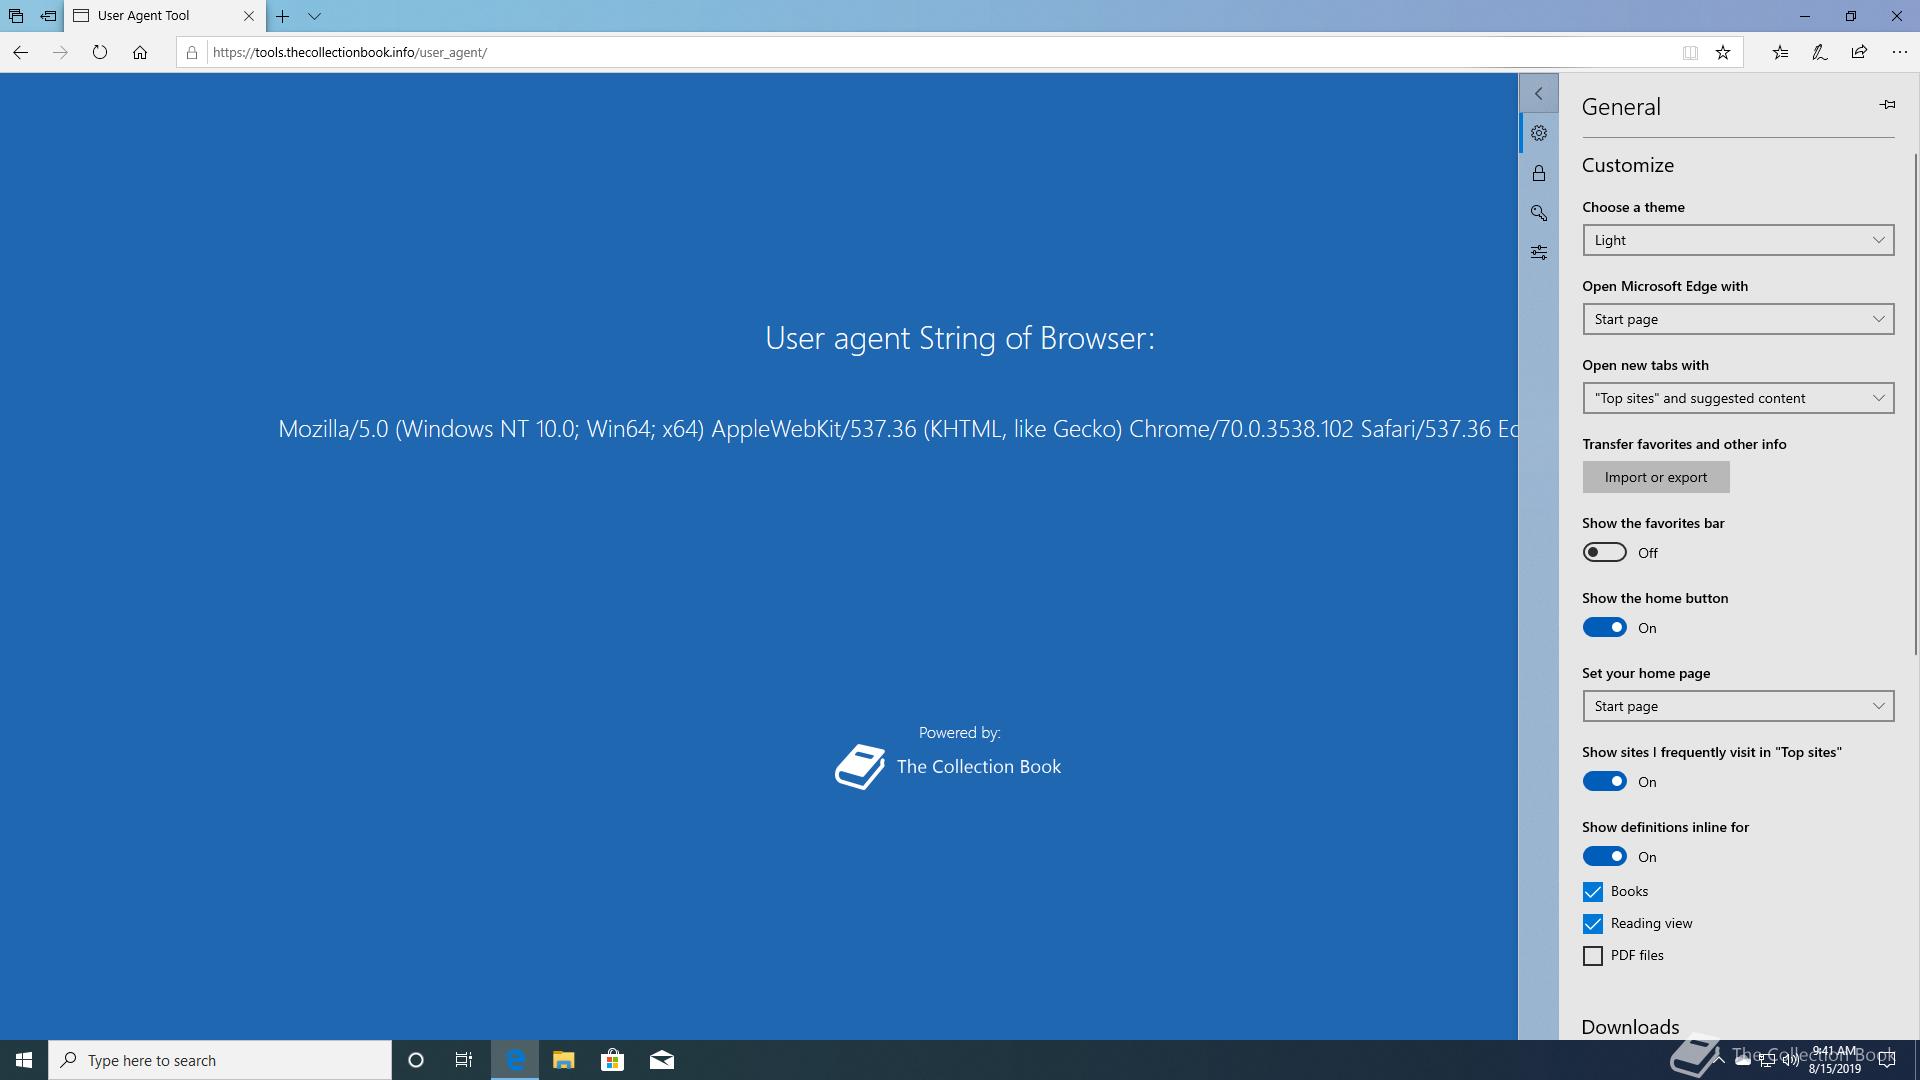Open Passwords & autofill key icon
Image resolution: width=1920 pixels, height=1080 pixels.
tap(1539, 213)
